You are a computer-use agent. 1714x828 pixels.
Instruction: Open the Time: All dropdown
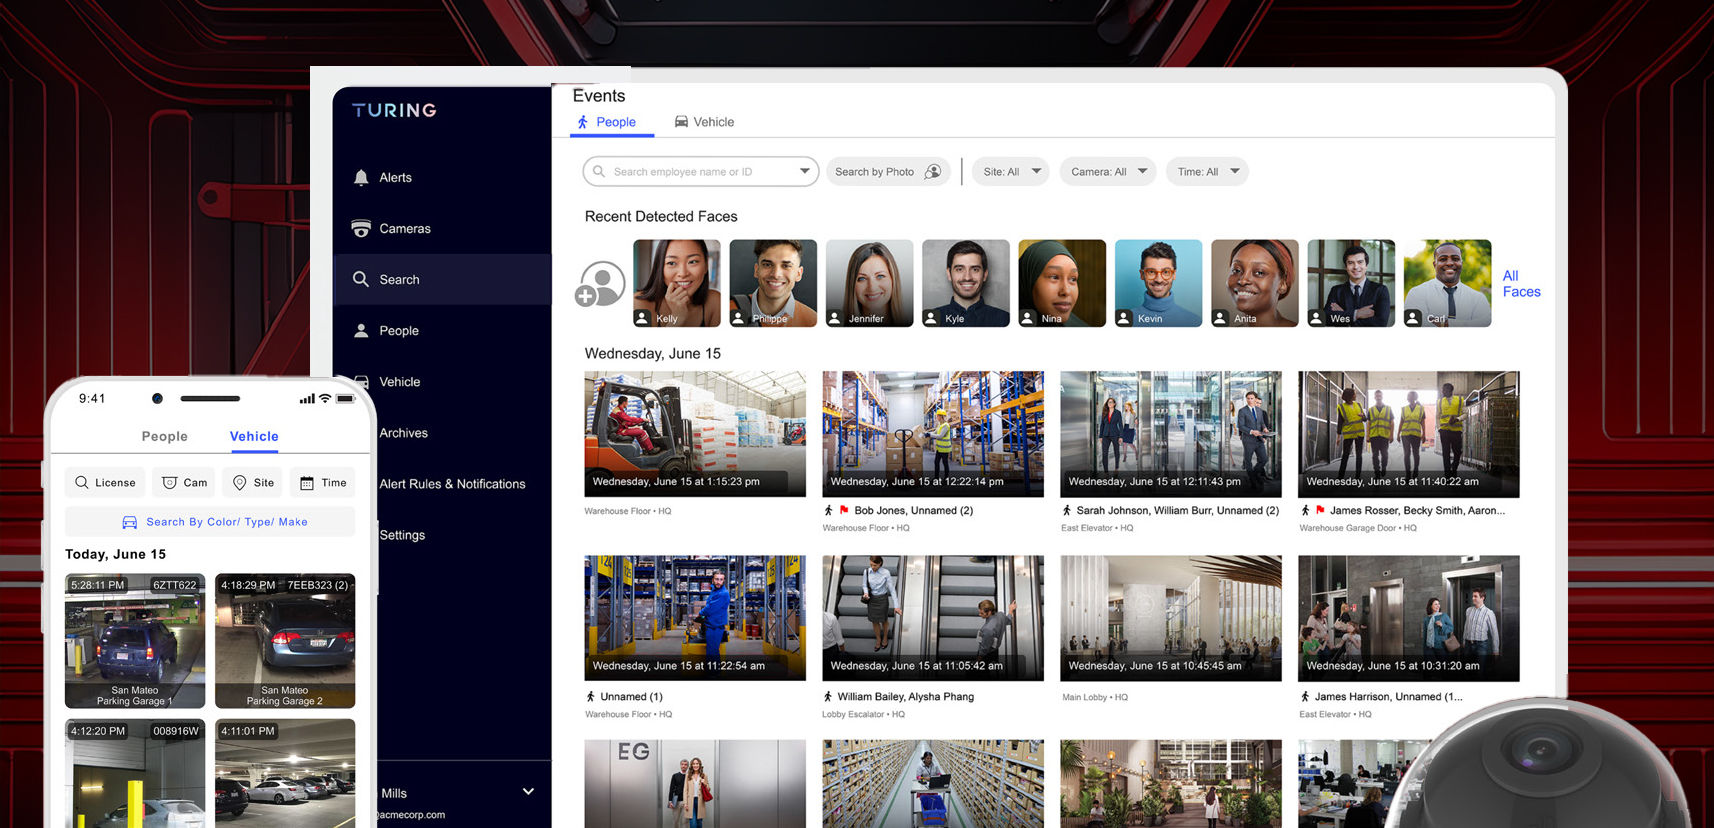[x=1207, y=172]
